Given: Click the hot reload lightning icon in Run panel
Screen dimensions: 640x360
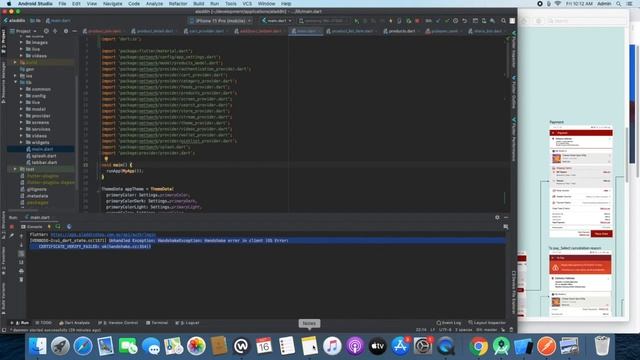Looking at the screenshot, I should [x=49, y=227].
